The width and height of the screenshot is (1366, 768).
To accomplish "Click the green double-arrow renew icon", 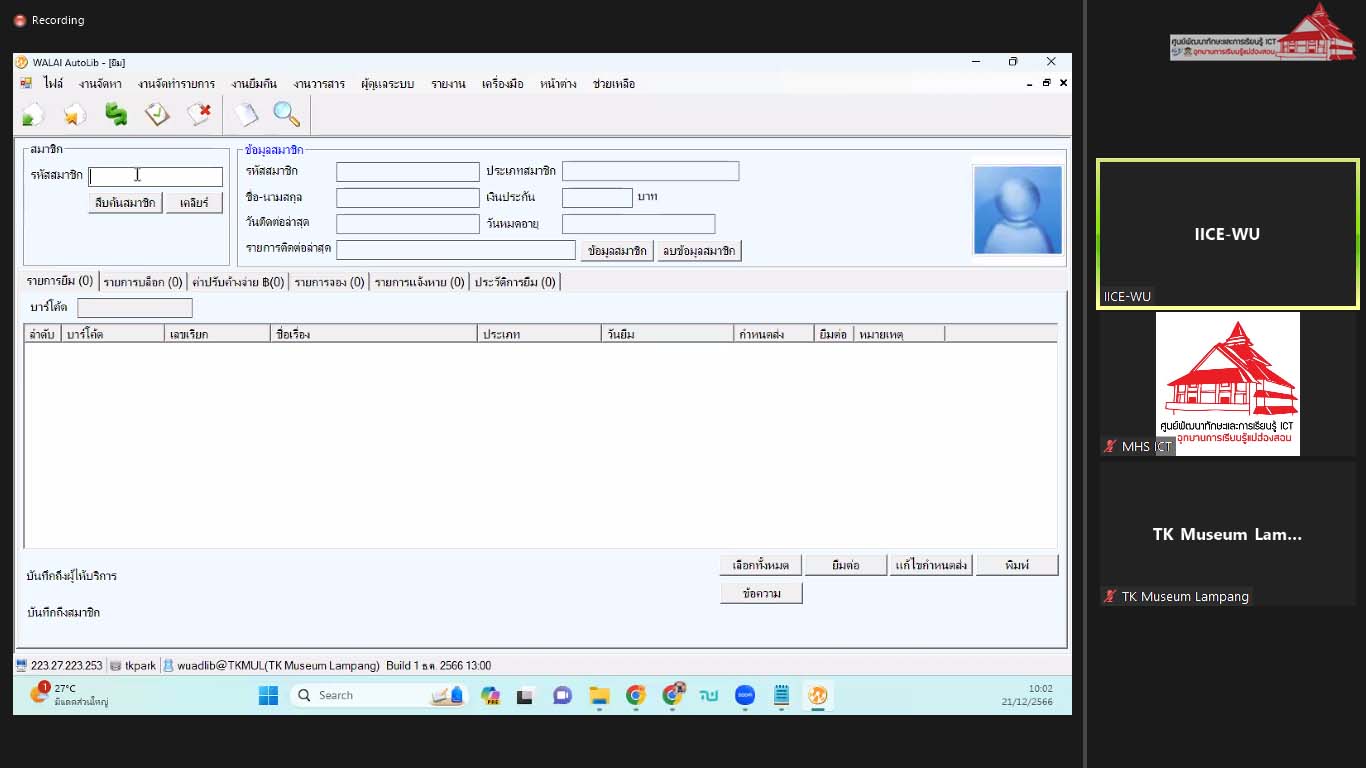I will click(x=116, y=115).
